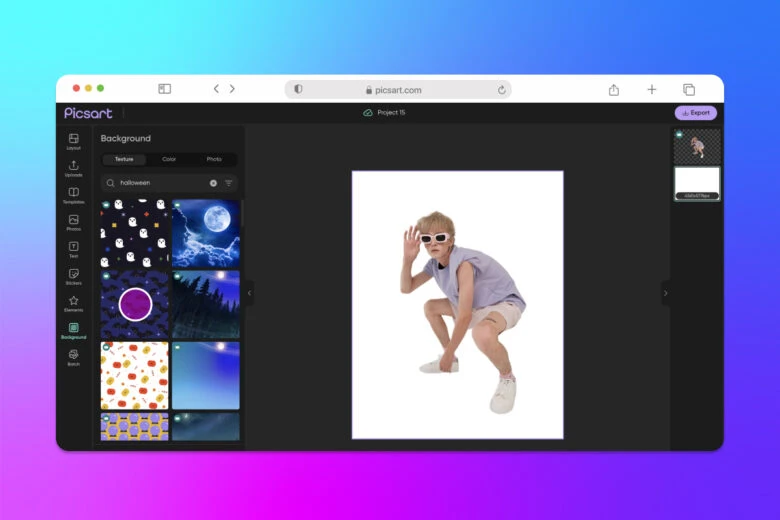Click the Picsart logo

pos(88,113)
